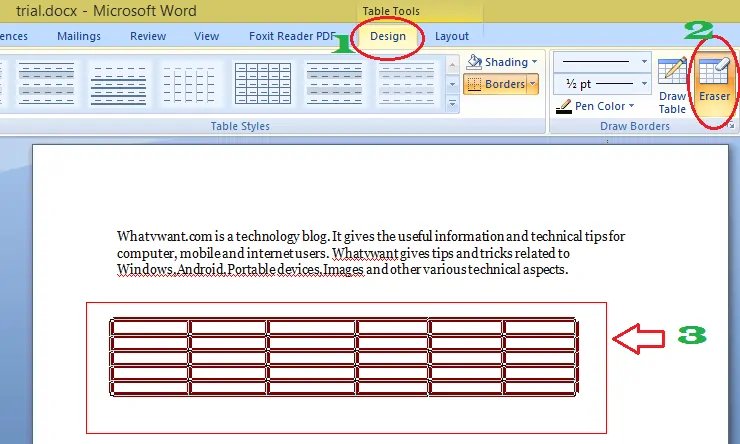Open the Shading dropdown arrow
740x444 pixels.
[x=536, y=62]
